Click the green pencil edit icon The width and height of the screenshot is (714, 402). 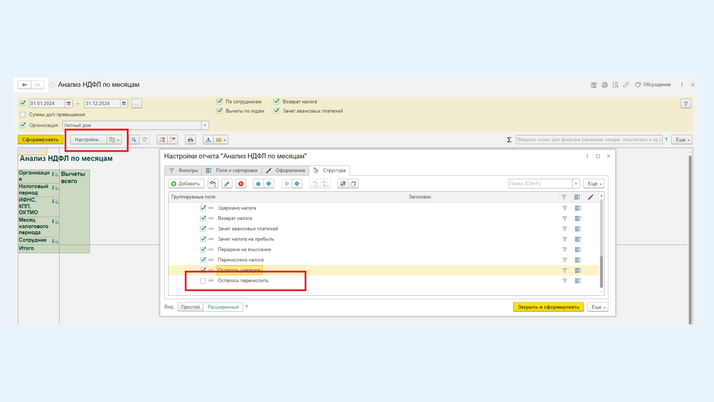coord(227,184)
